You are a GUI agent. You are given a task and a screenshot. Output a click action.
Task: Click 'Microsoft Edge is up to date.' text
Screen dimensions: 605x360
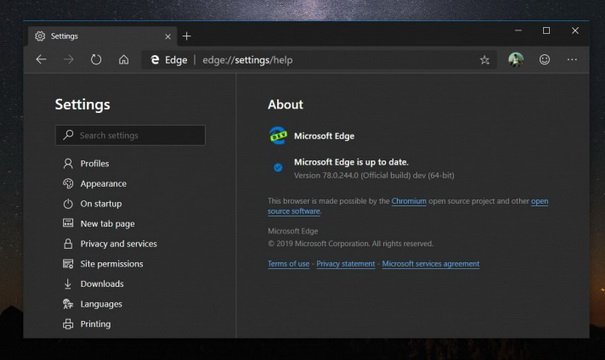(351, 162)
